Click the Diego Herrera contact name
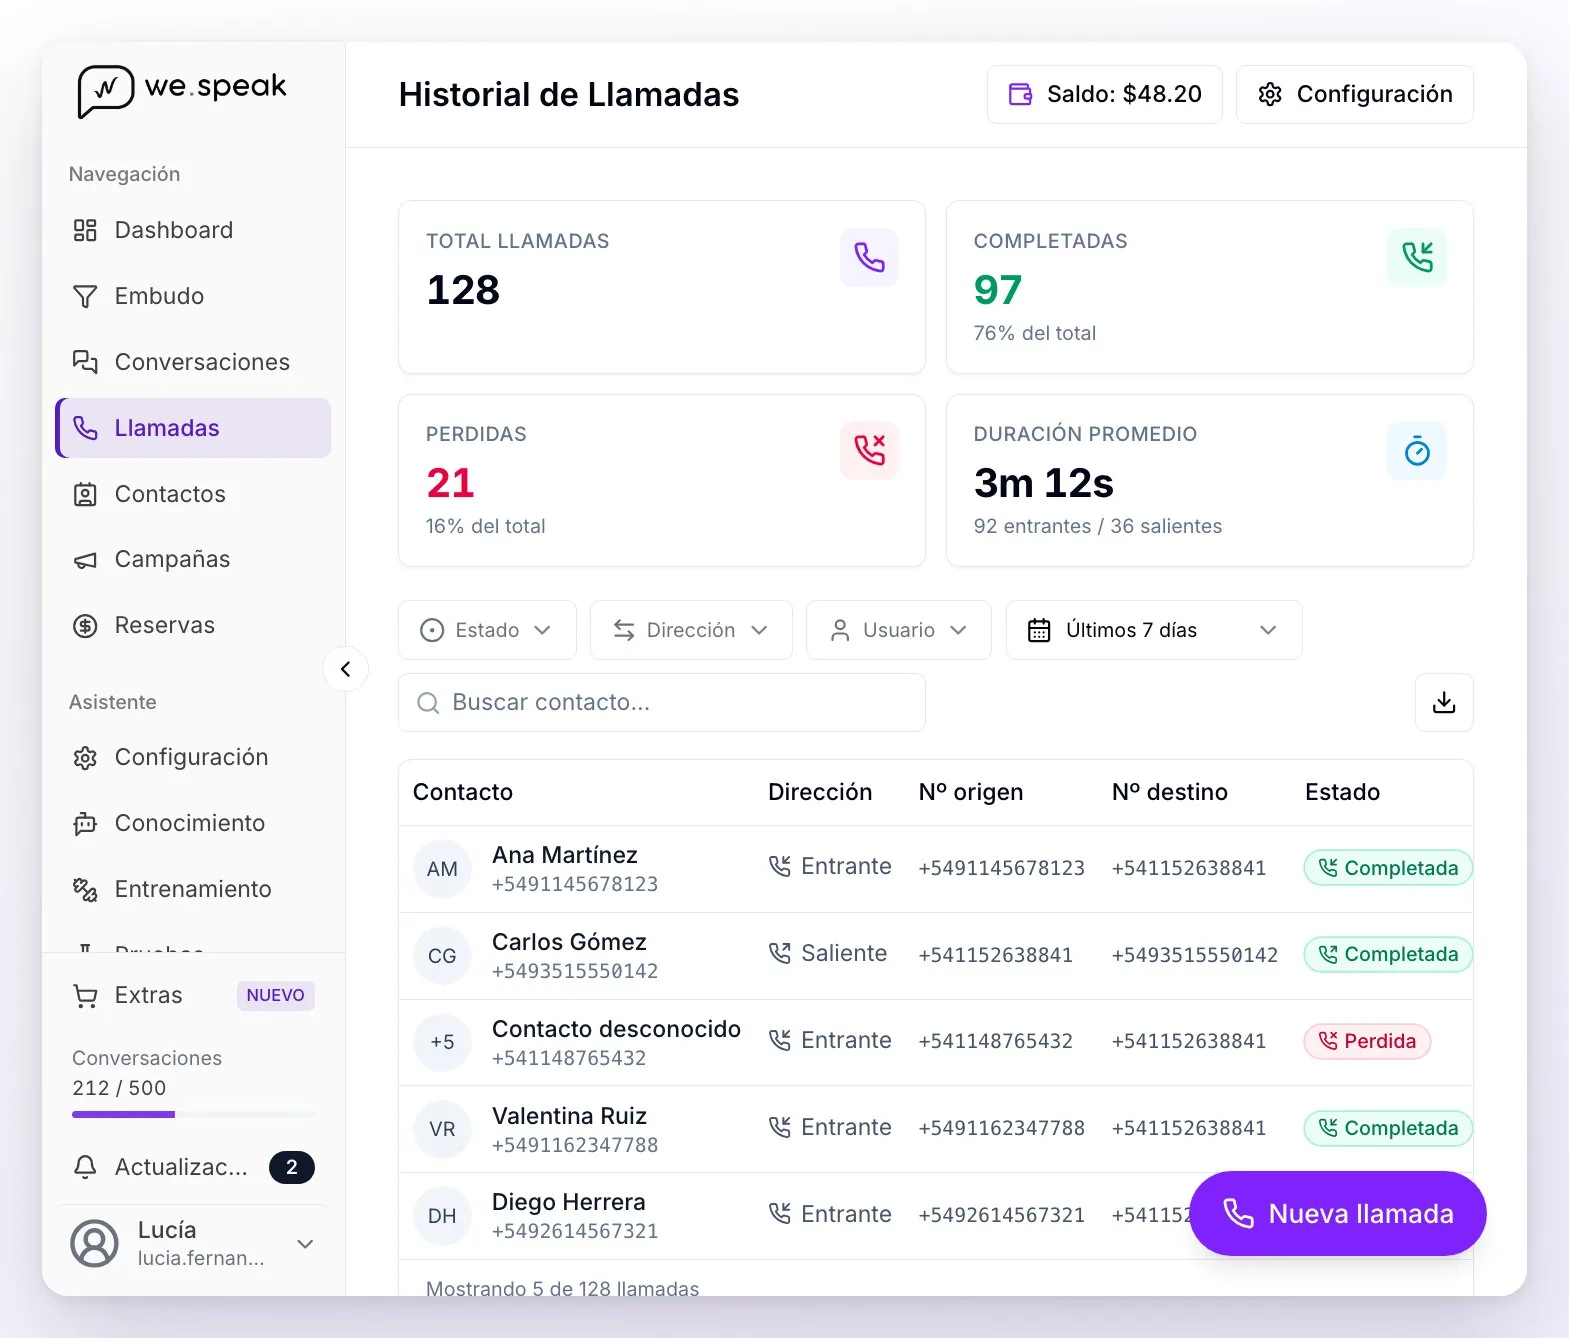This screenshot has width=1569, height=1338. coord(569,1203)
